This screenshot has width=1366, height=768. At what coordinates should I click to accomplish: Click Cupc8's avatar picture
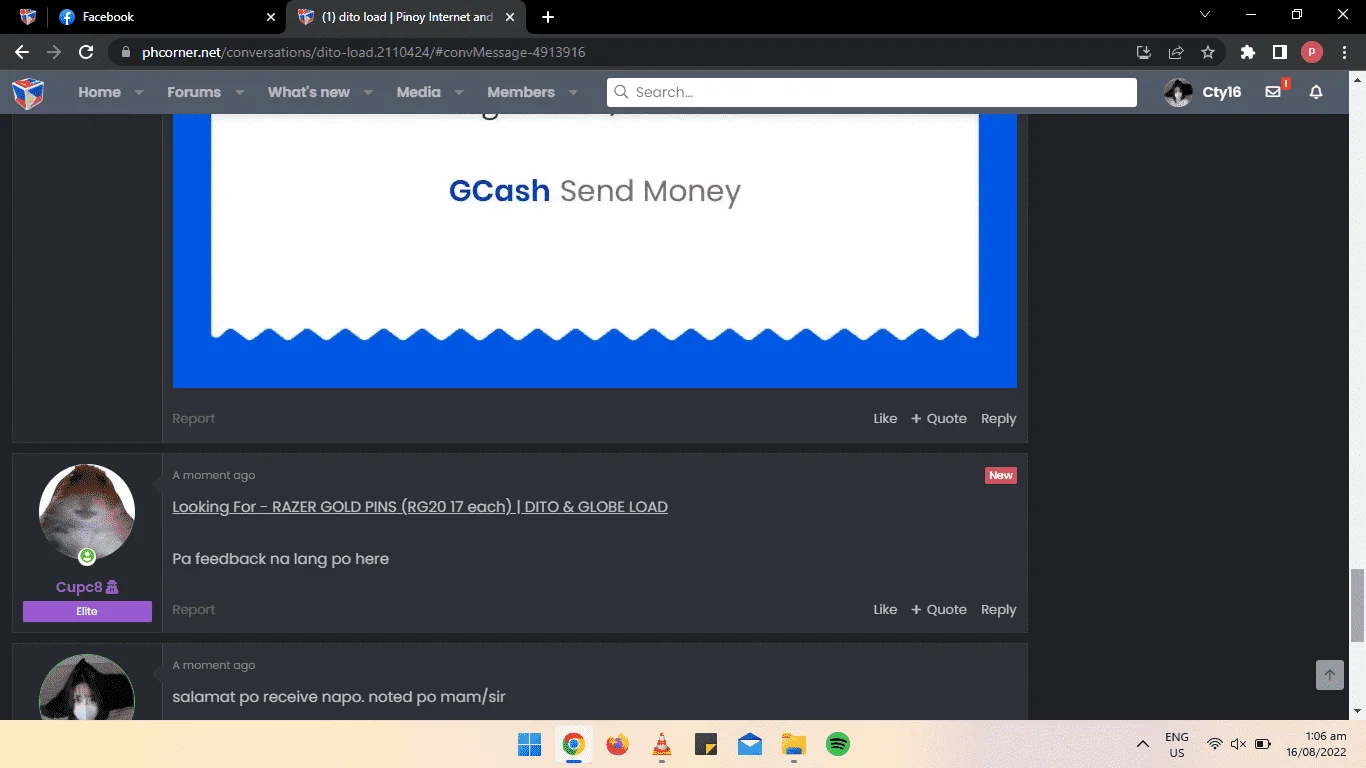click(x=87, y=512)
